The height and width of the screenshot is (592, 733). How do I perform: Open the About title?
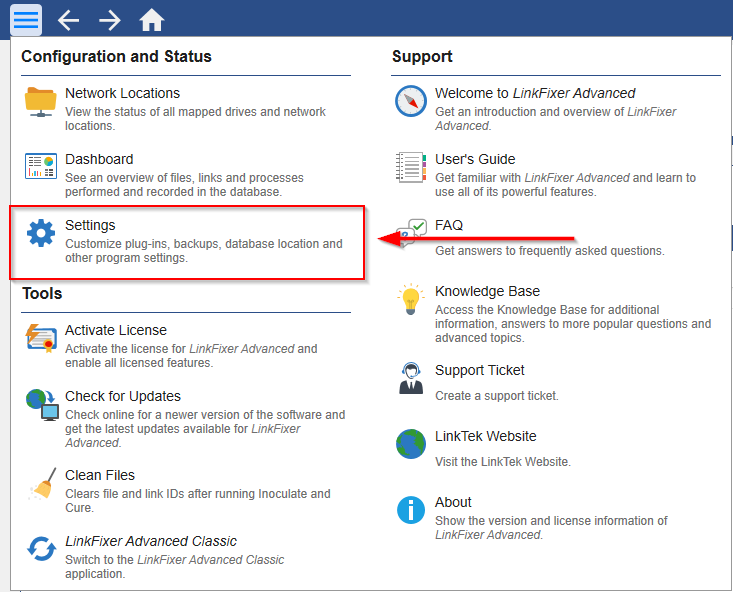point(453,502)
